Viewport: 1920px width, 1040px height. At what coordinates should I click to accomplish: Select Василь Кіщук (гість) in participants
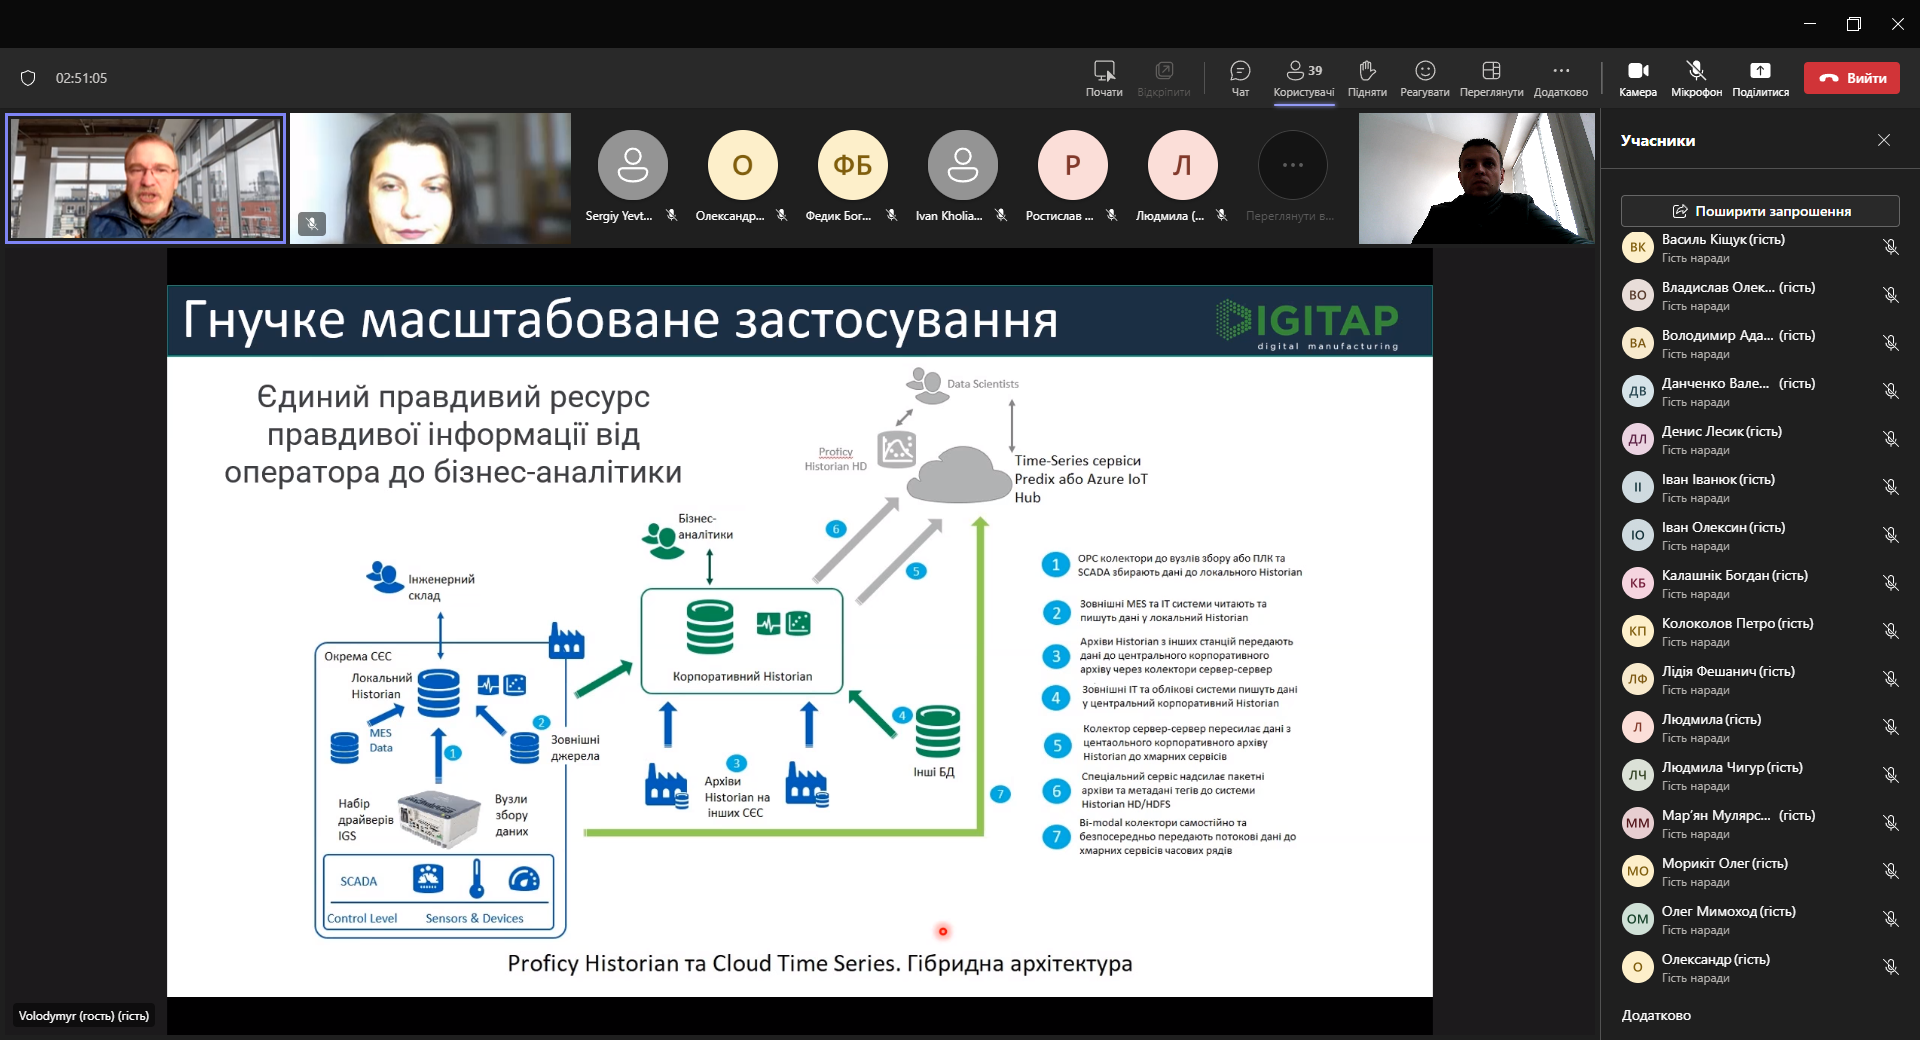(x=1760, y=247)
